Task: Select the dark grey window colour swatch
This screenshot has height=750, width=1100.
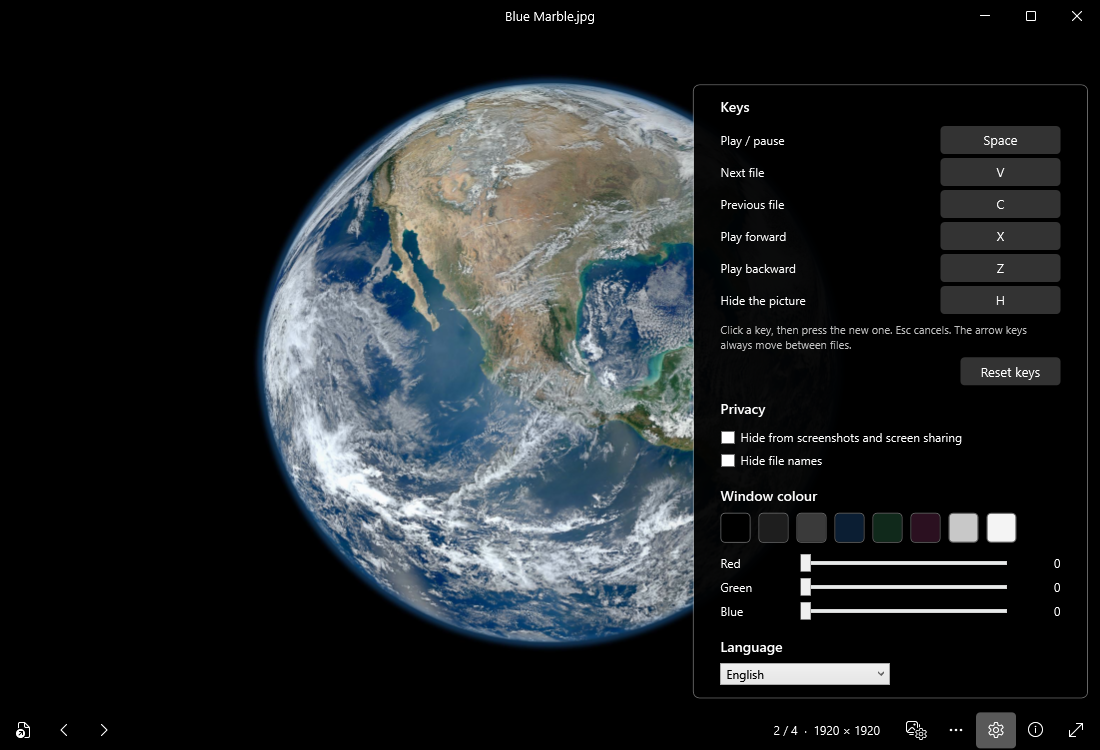Action: pos(811,528)
